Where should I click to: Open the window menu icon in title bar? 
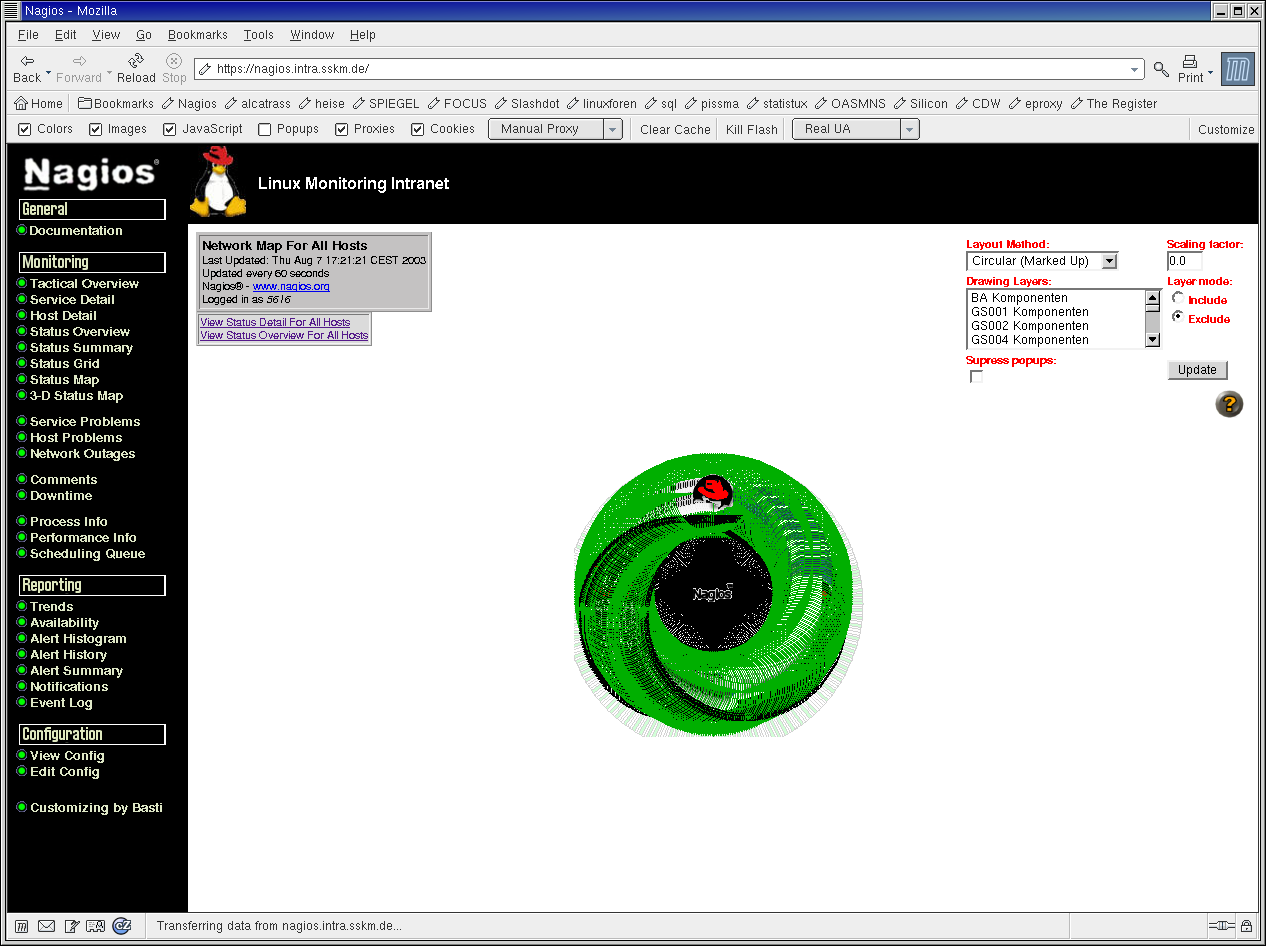pyautogui.click(x=12, y=11)
